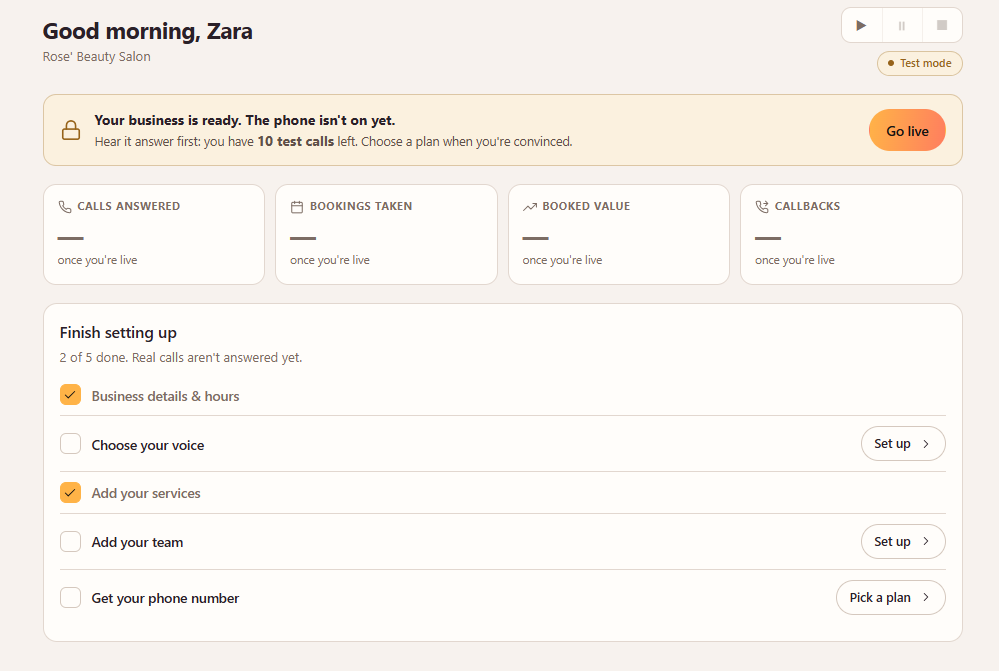This screenshot has width=999, height=671.
Task: Select the Choose your voice label
Action: 148,445
